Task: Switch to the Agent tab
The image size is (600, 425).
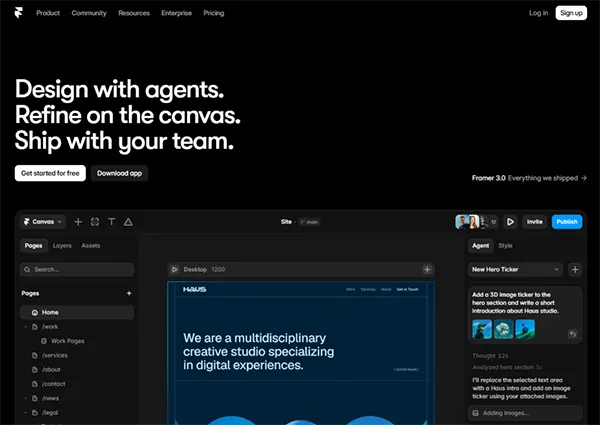Action: point(480,246)
